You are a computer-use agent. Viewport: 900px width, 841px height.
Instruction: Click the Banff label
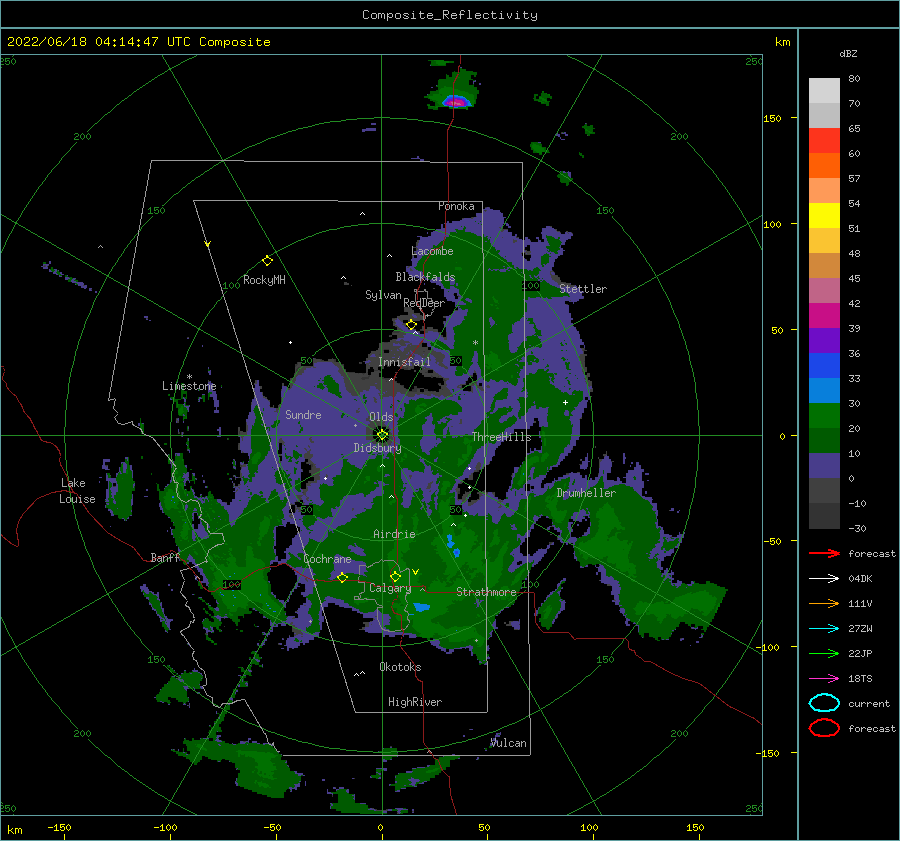(165, 557)
